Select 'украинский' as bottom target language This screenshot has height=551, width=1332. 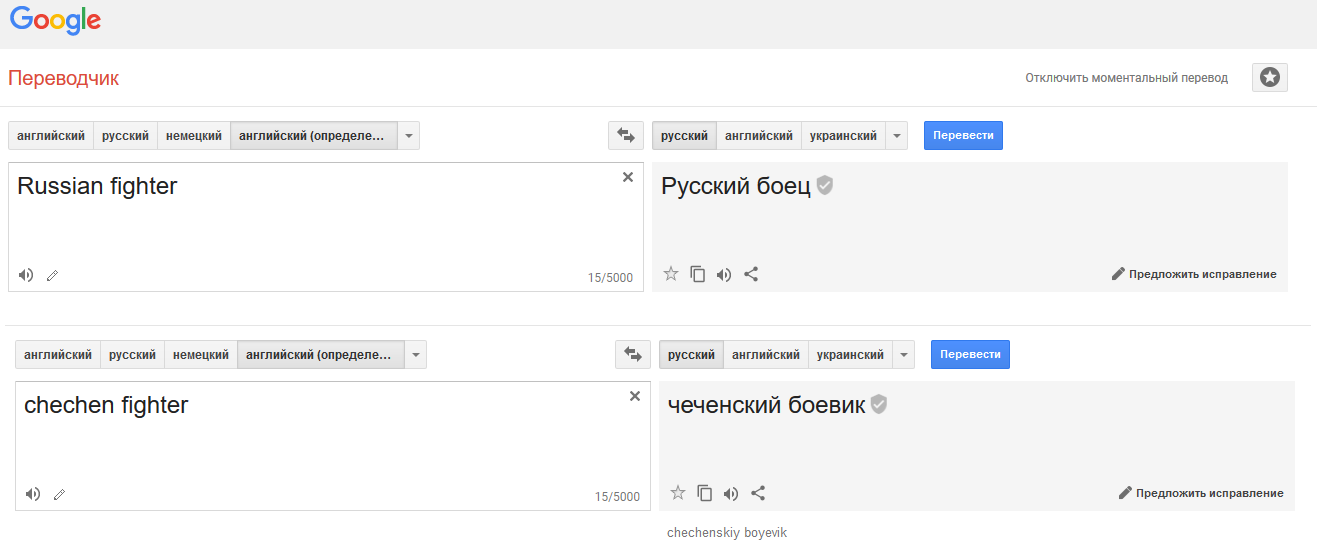850,355
